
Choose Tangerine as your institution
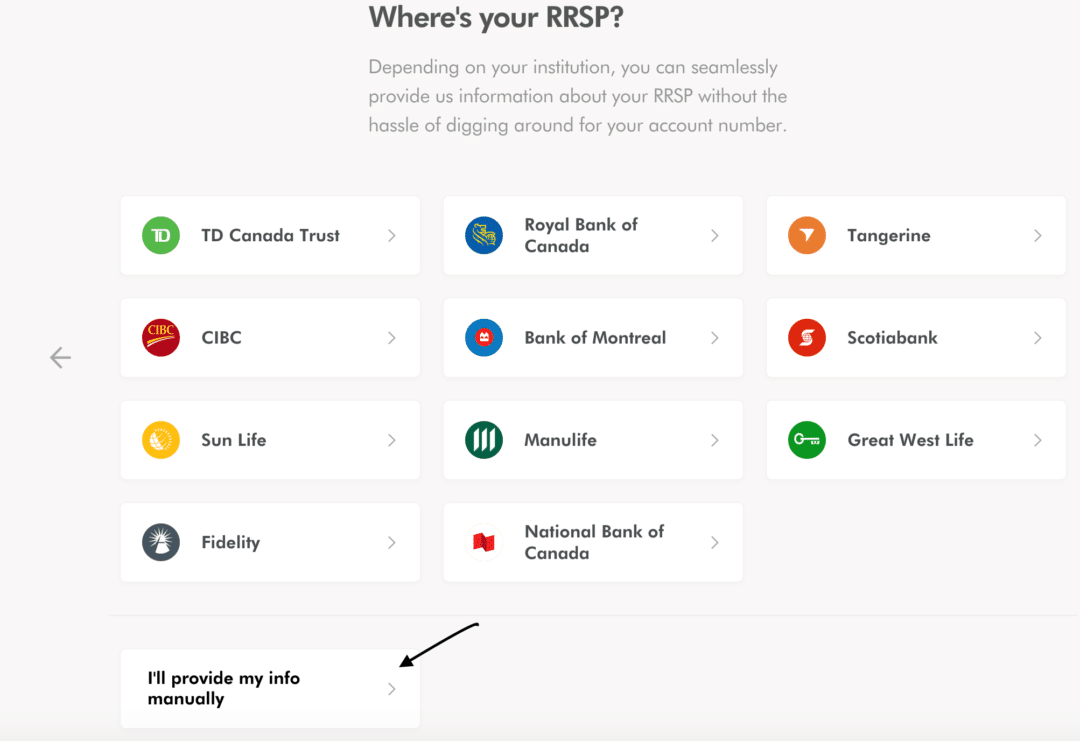[915, 235]
